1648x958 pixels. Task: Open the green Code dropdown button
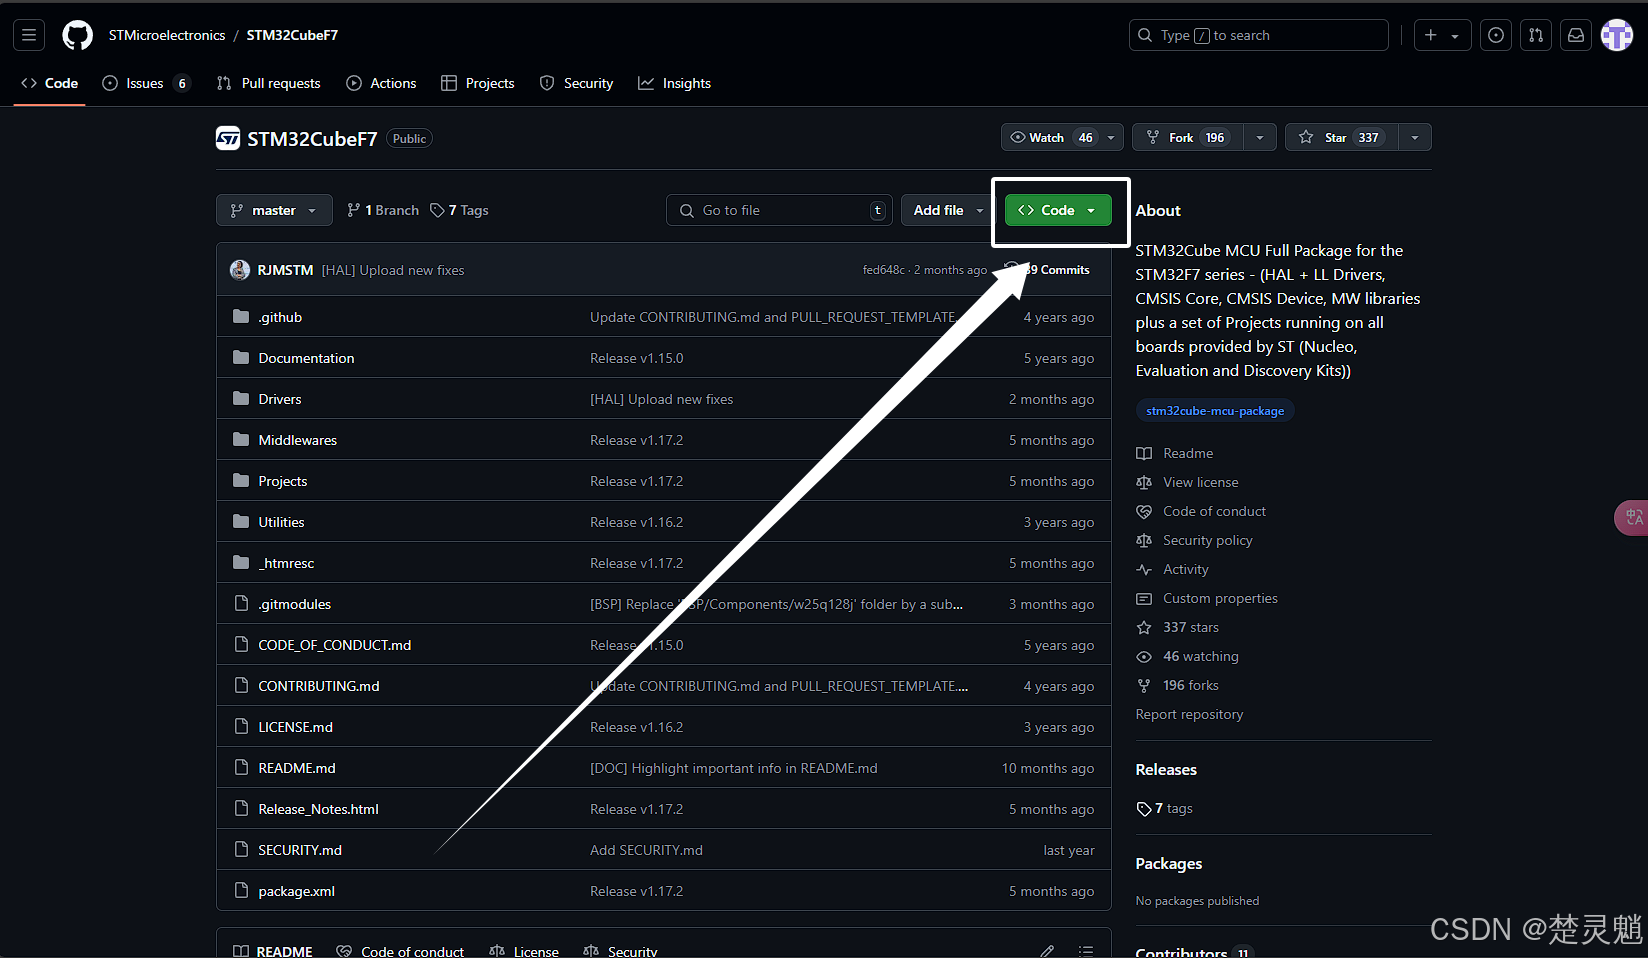(1058, 210)
